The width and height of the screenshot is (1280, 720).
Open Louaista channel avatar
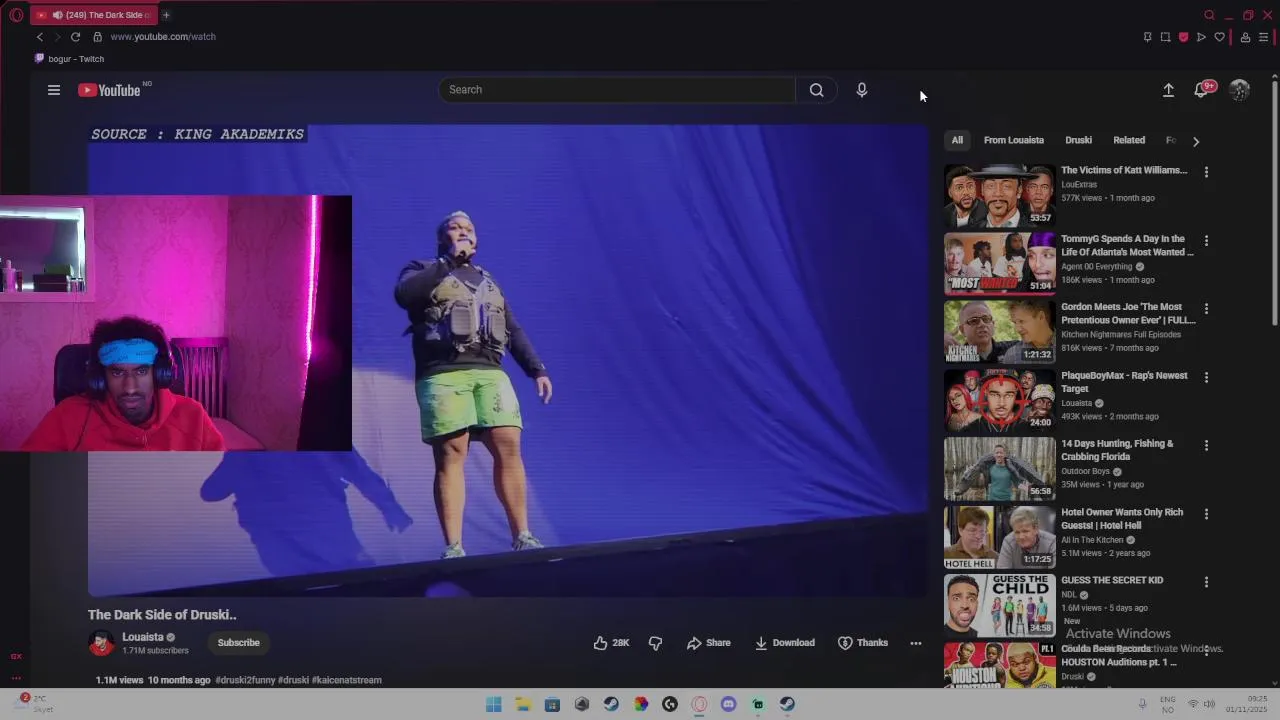click(x=101, y=643)
